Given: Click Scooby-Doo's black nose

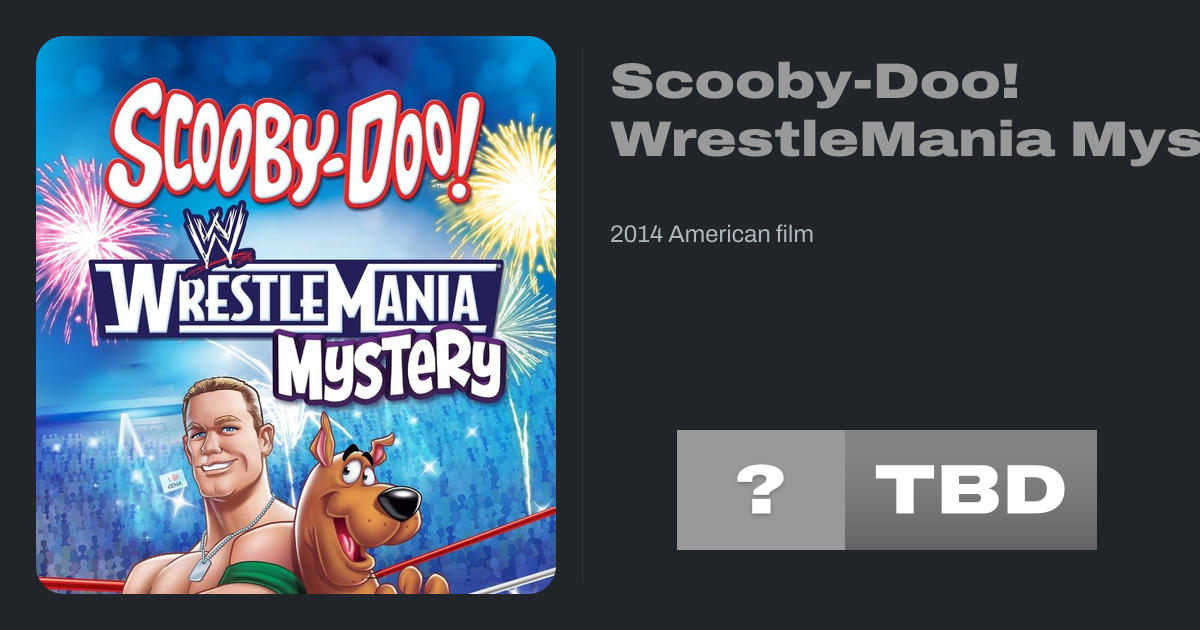Looking at the screenshot, I should (x=400, y=503).
